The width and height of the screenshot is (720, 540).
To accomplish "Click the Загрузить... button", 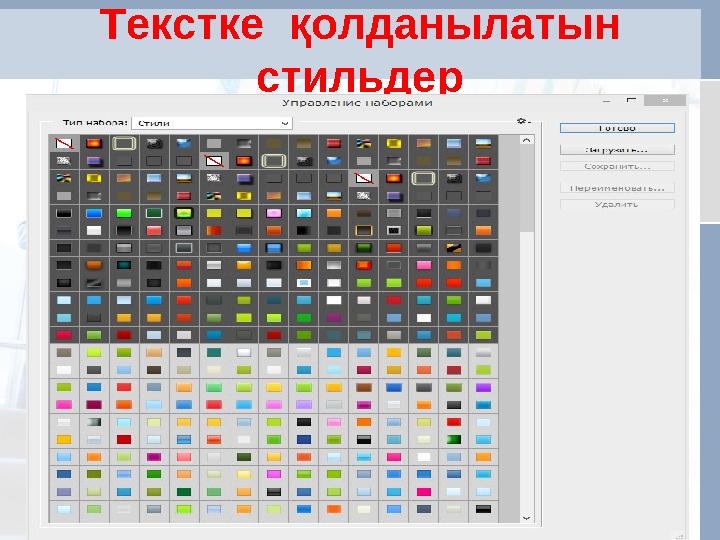I will [617, 150].
